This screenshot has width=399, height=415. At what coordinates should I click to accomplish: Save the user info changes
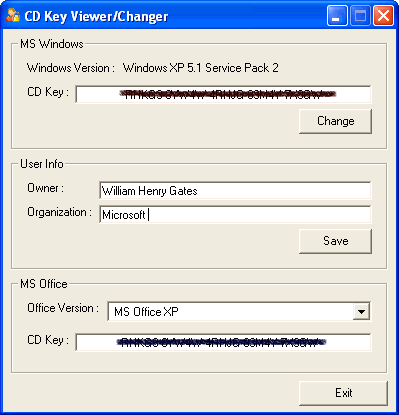[x=335, y=241]
